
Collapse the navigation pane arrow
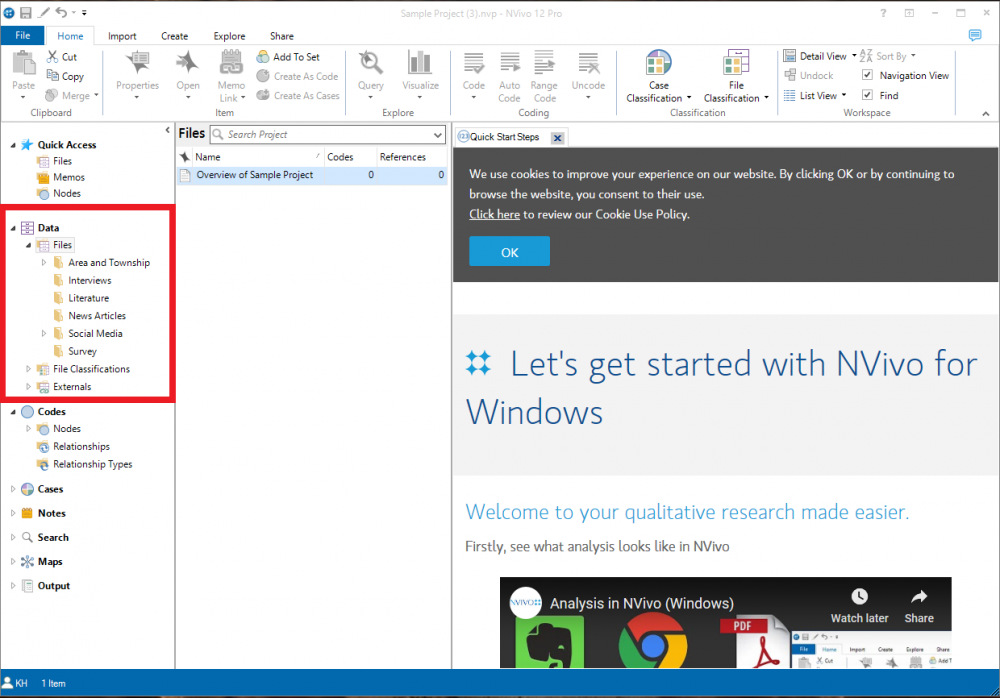tap(167, 130)
